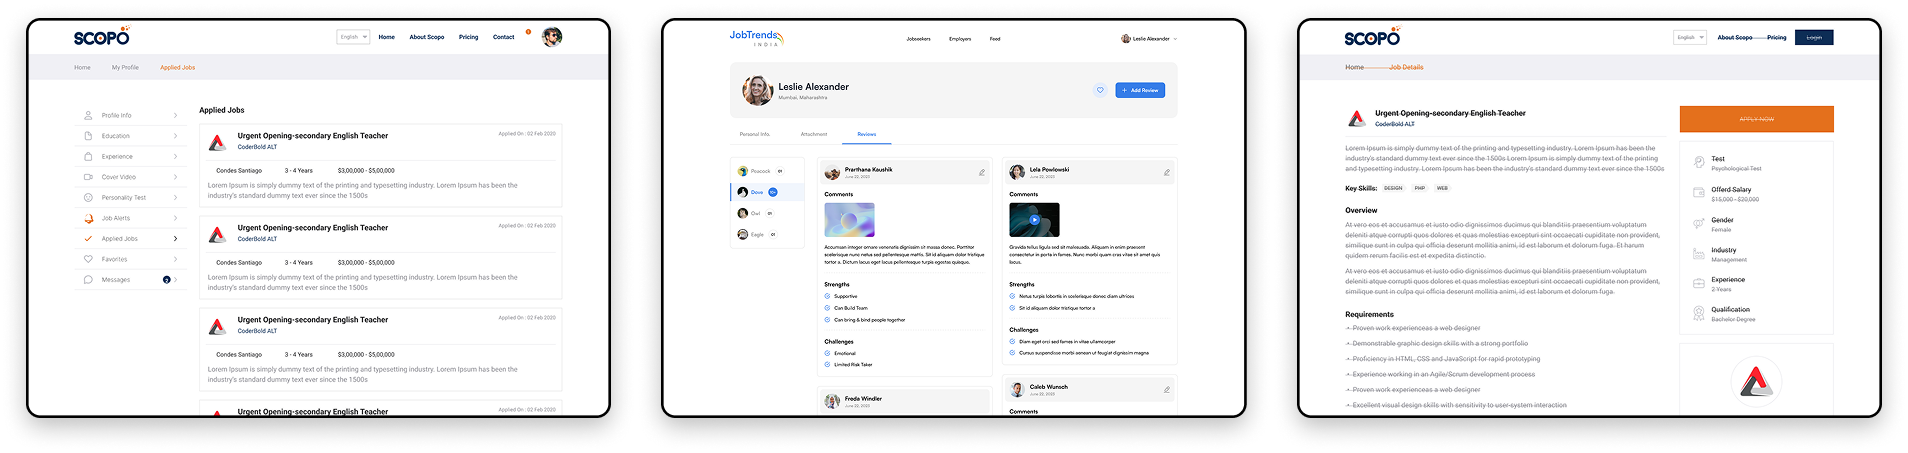Screen dimensions: 1908x453
Task: Open Jobseekers menu in JobTrends
Action: pos(919,39)
